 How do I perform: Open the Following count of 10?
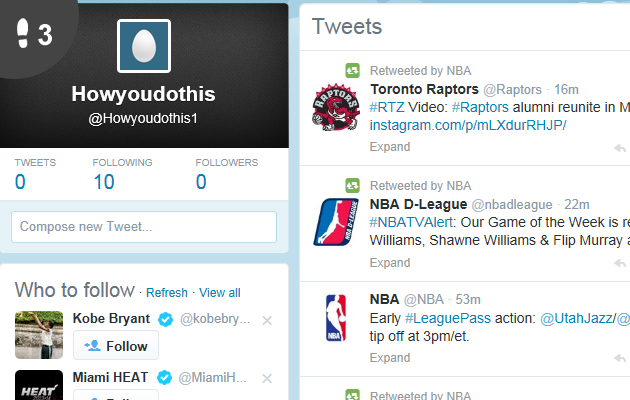(104, 182)
